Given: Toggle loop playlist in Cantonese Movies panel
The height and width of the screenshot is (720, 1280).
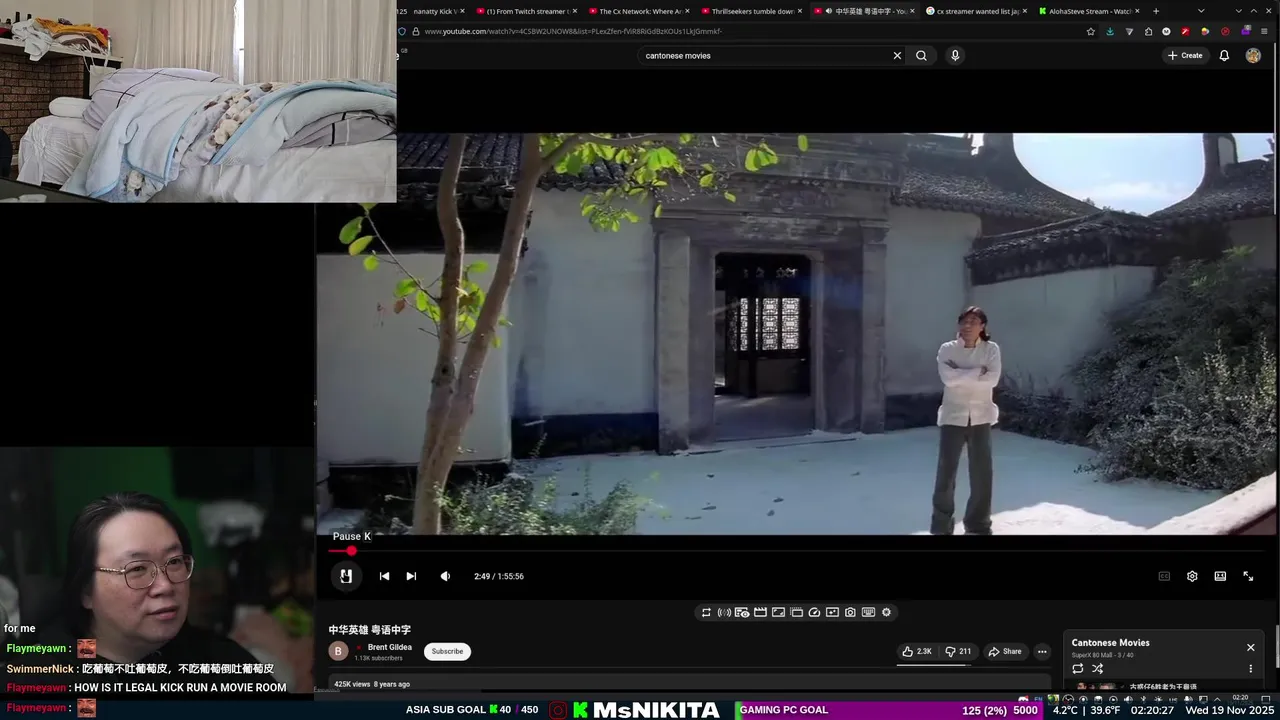Looking at the screenshot, I should [1077, 668].
